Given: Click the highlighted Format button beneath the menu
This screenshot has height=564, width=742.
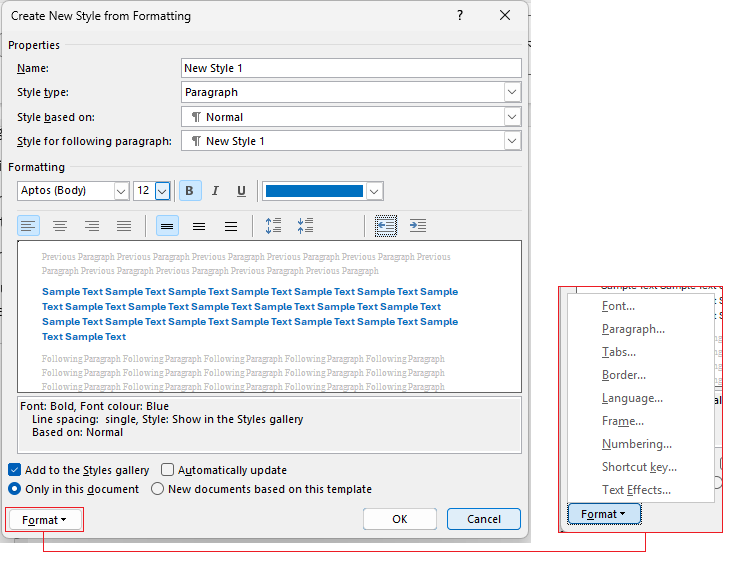Looking at the screenshot, I should click(x=604, y=514).
